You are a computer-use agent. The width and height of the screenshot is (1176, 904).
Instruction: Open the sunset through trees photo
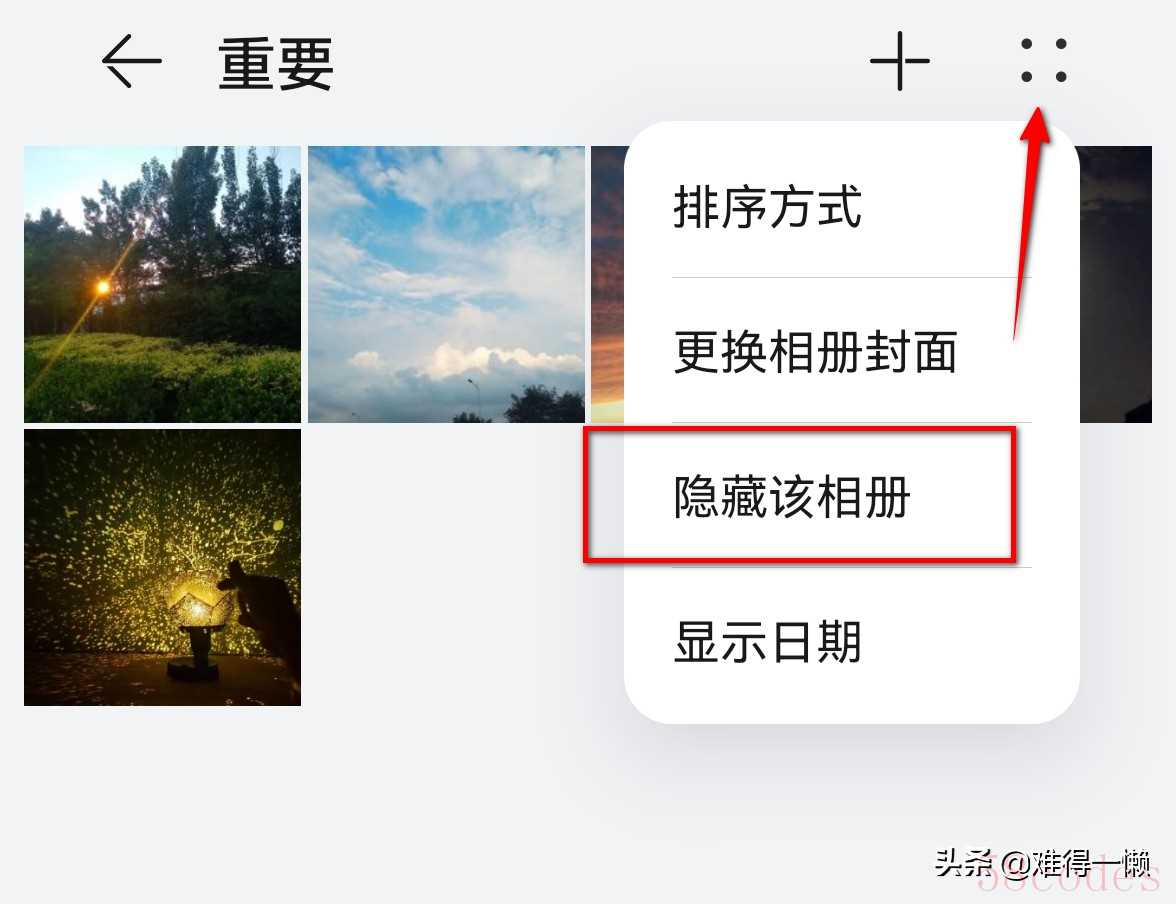(x=163, y=284)
